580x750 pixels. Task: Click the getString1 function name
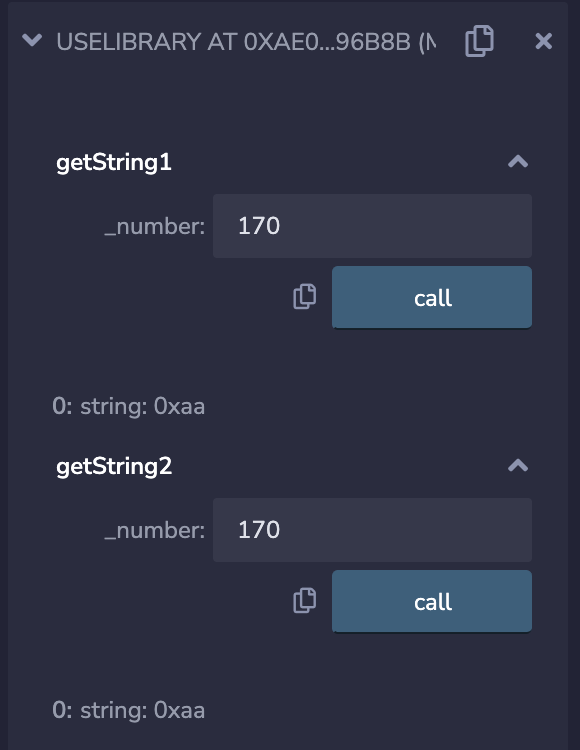point(114,163)
